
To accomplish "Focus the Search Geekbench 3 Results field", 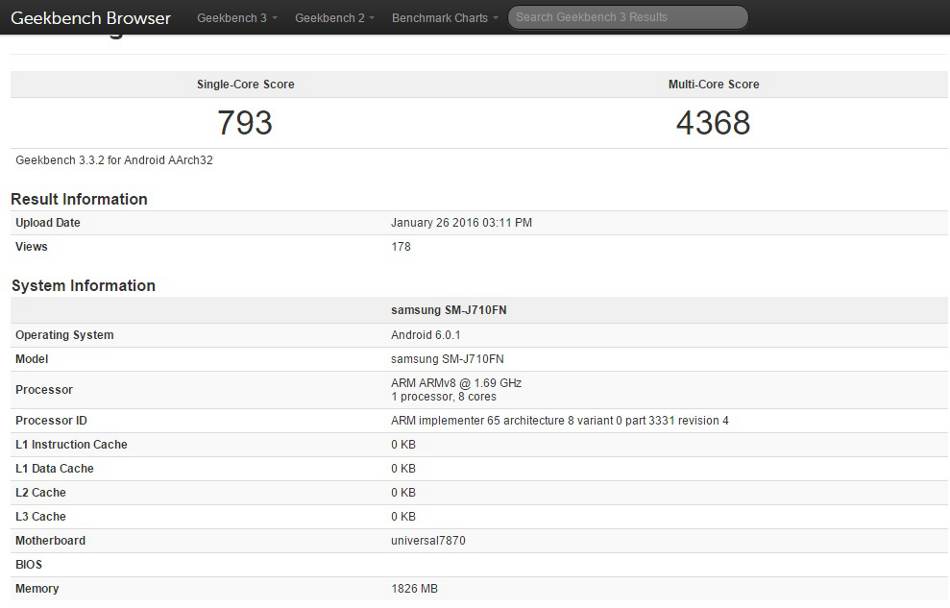I will [628, 18].
